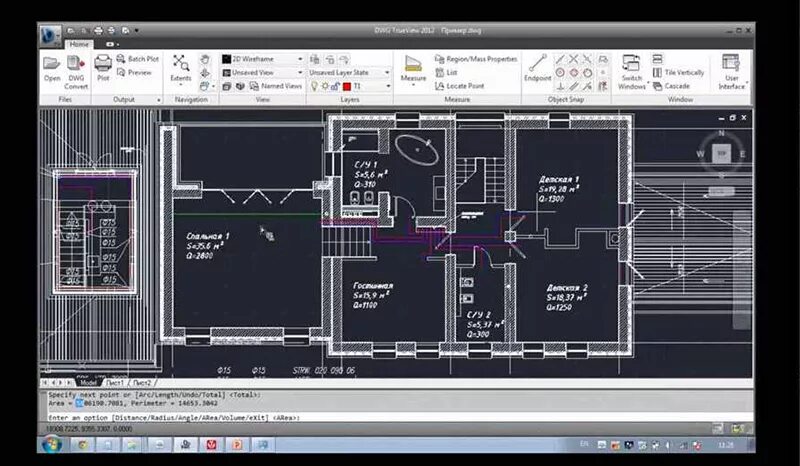Click the Quick Access open icon

[x=71, y=31]
